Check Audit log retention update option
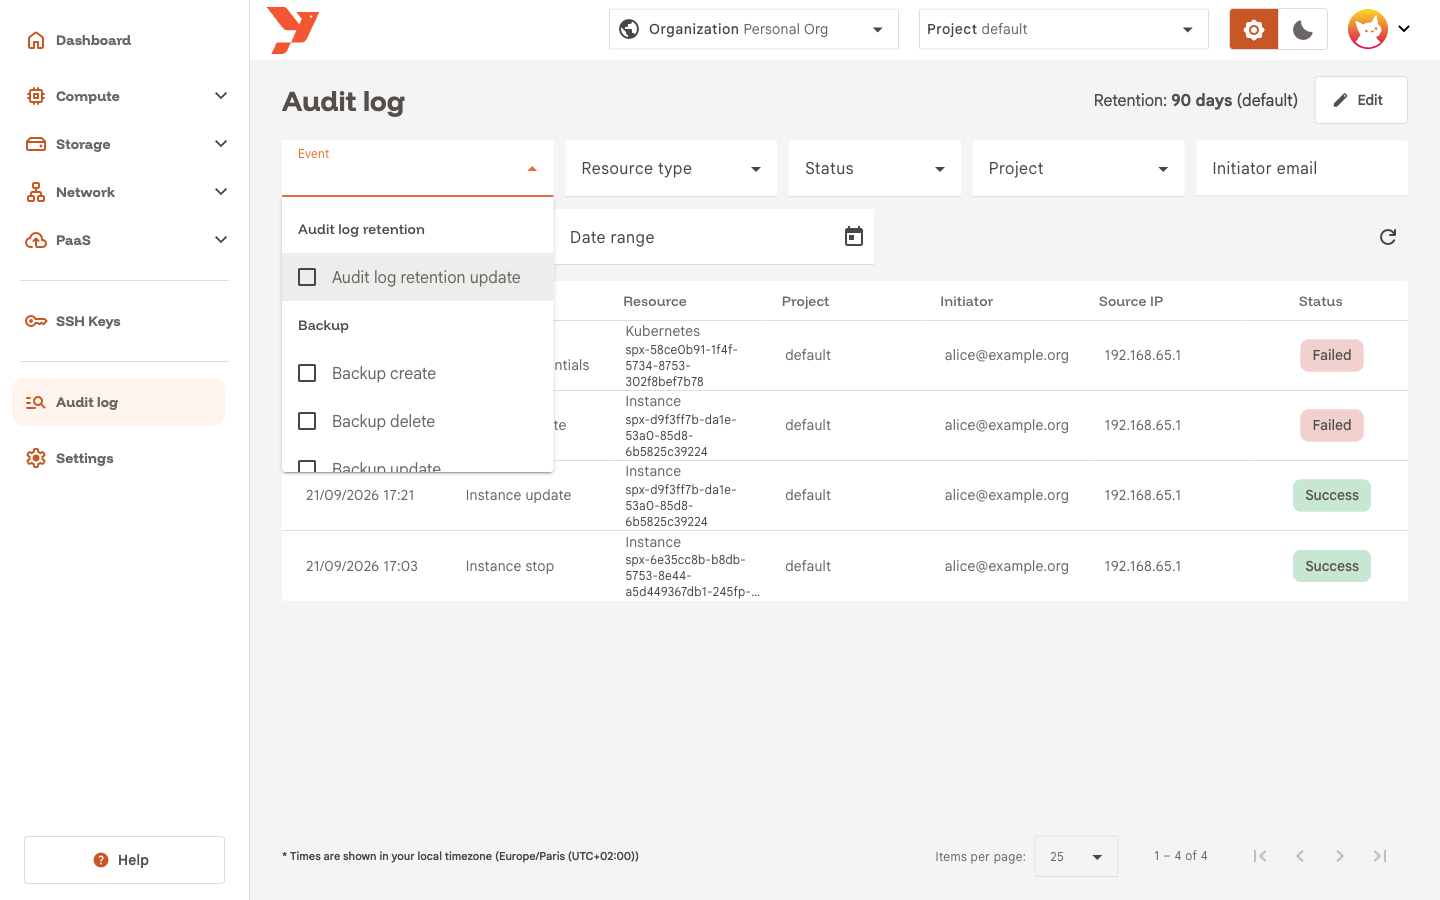Screen dimensions: 1440x900 pyautogui.click(x=418, y=277)
